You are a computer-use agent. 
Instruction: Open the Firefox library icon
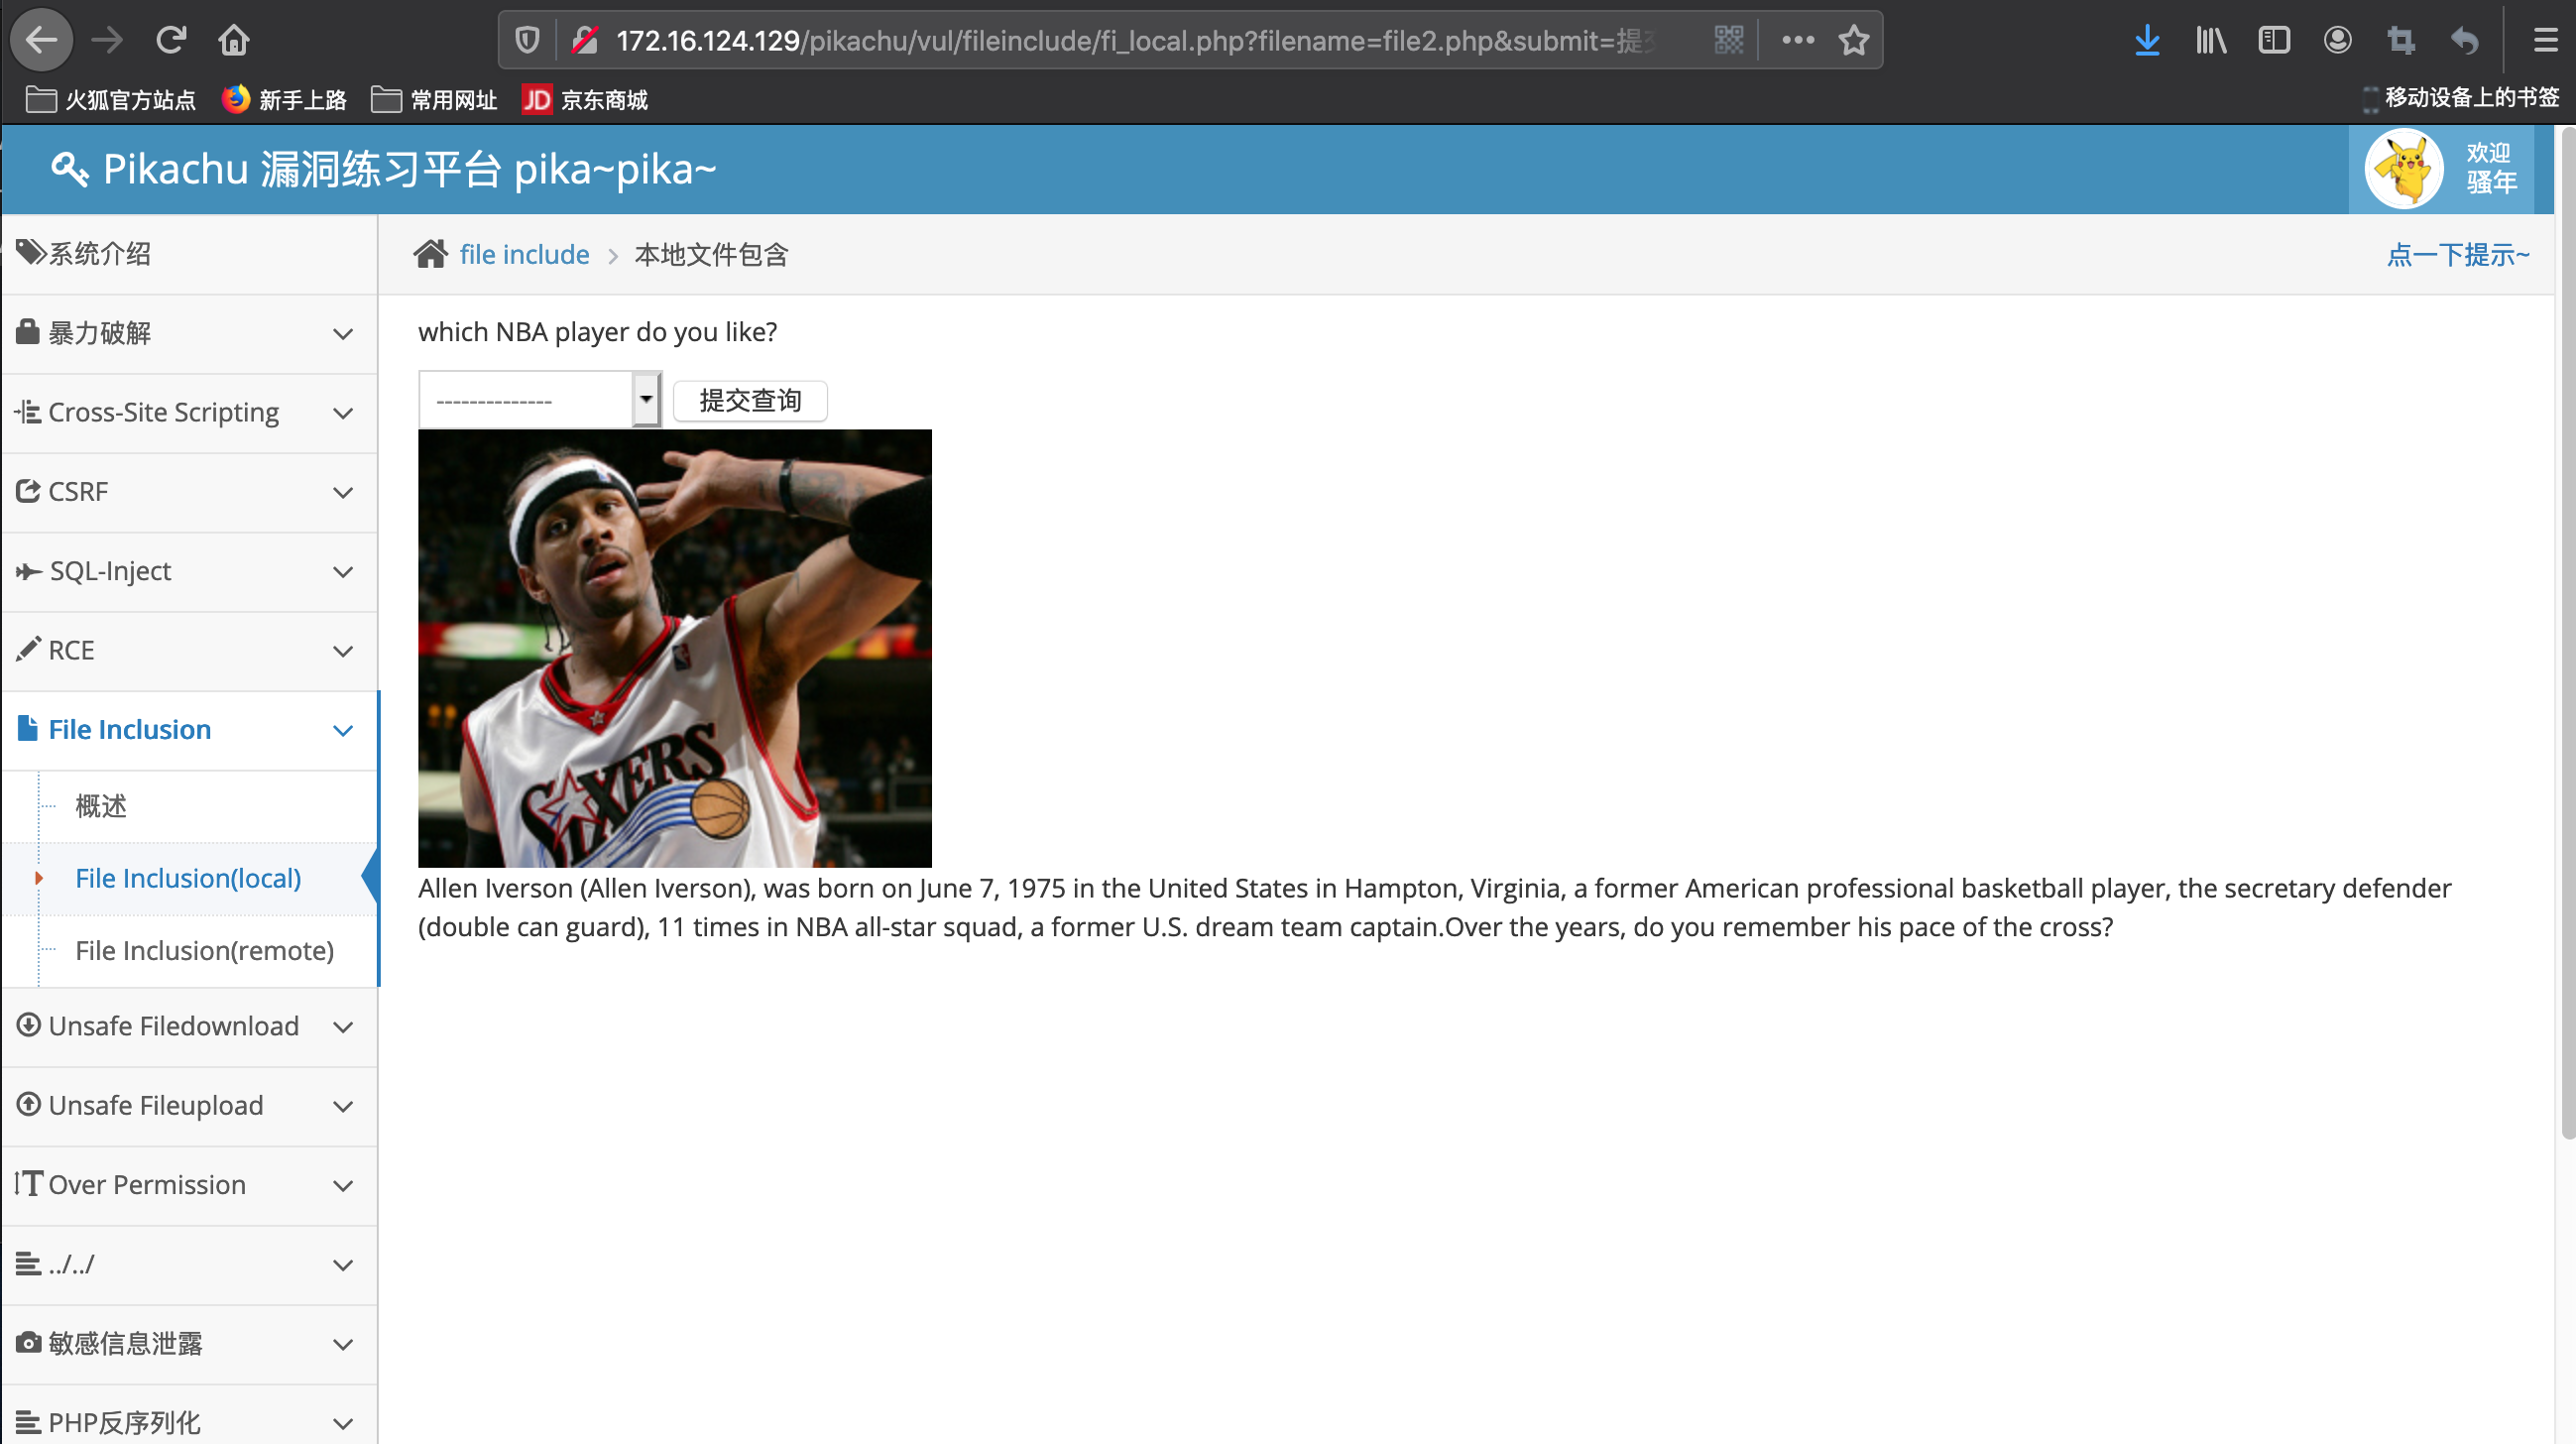coord(2210,40)
